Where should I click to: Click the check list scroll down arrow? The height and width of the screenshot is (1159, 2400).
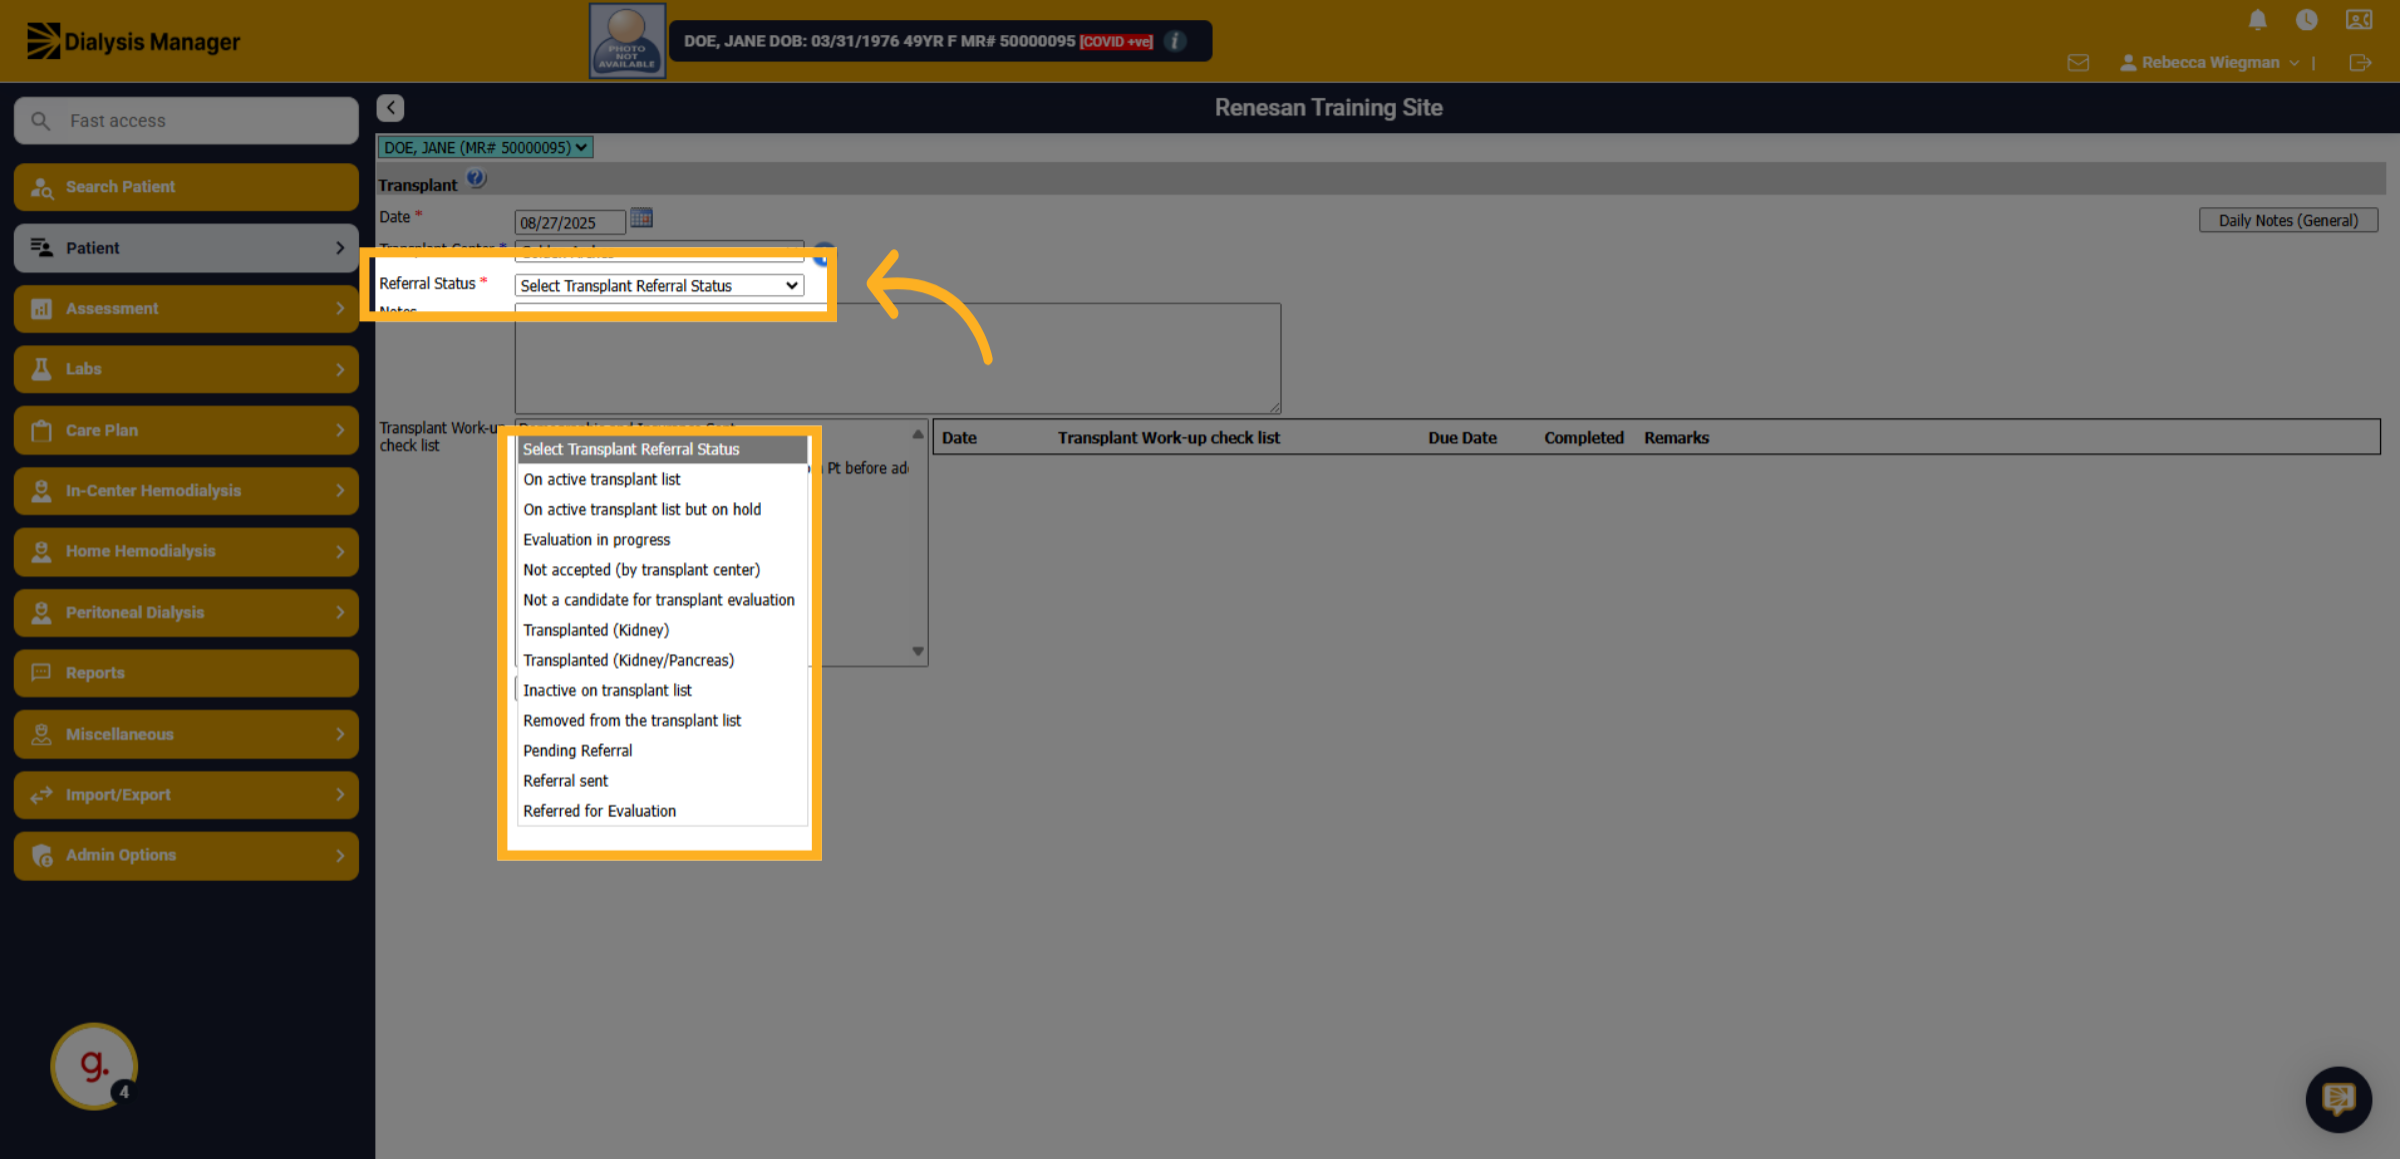pyautogui.click(x=917, y=651)
